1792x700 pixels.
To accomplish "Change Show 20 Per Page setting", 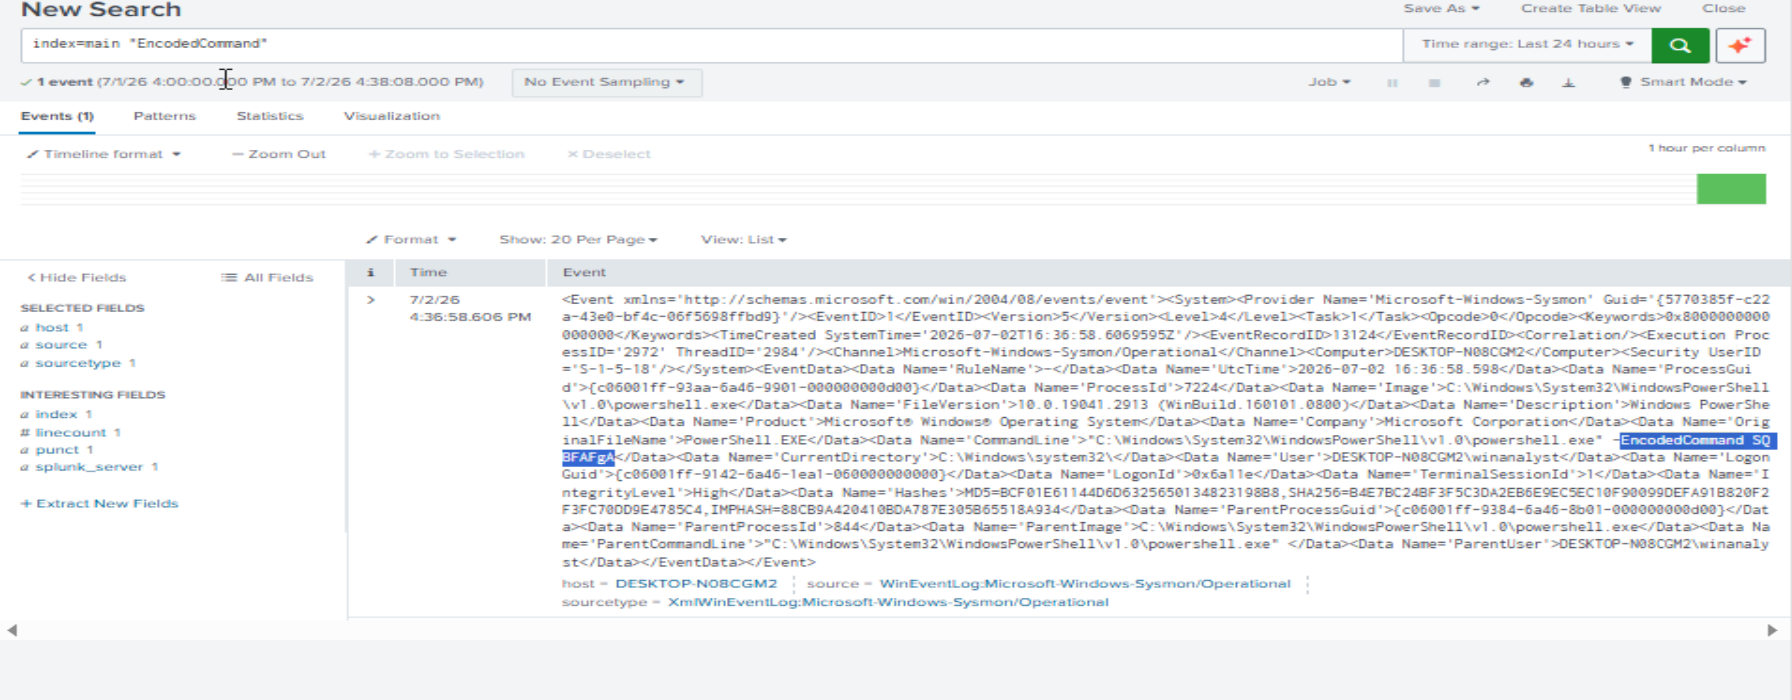I will 578,240.
